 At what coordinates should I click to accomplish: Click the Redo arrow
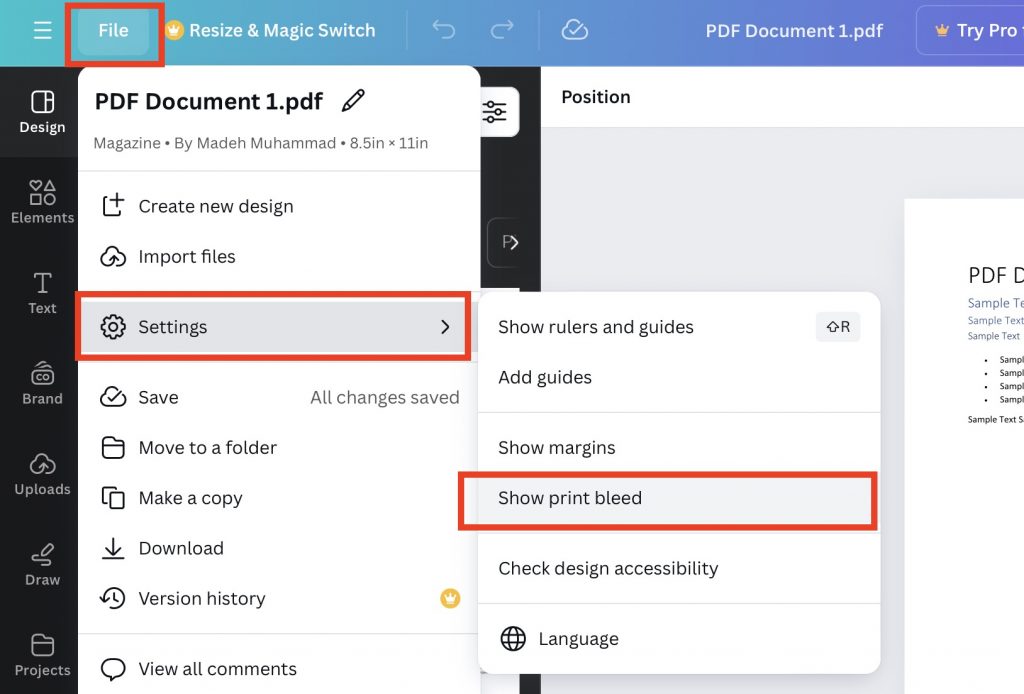click(505, 30)
